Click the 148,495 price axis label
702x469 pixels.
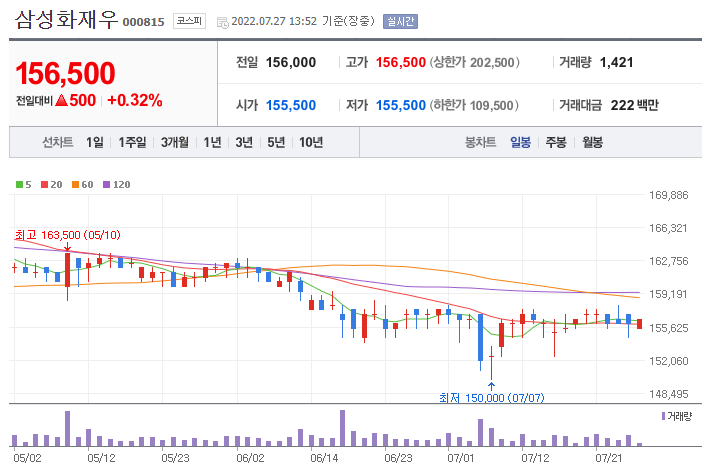(669, 394)
